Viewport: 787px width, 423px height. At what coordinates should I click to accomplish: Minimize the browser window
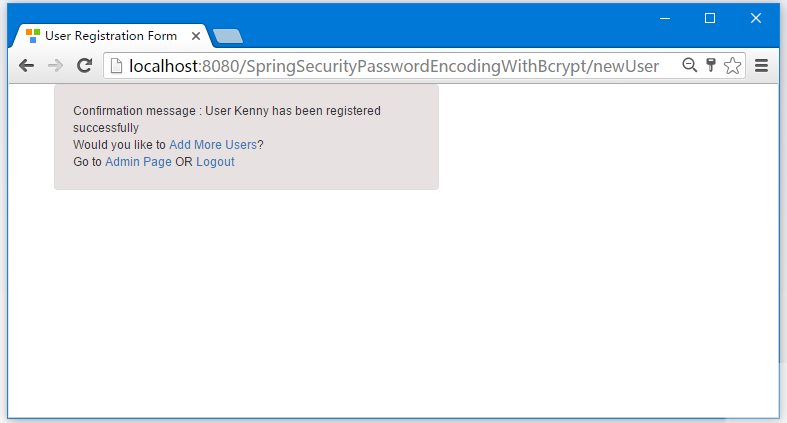pyautogui.click(x=665, y=19)
